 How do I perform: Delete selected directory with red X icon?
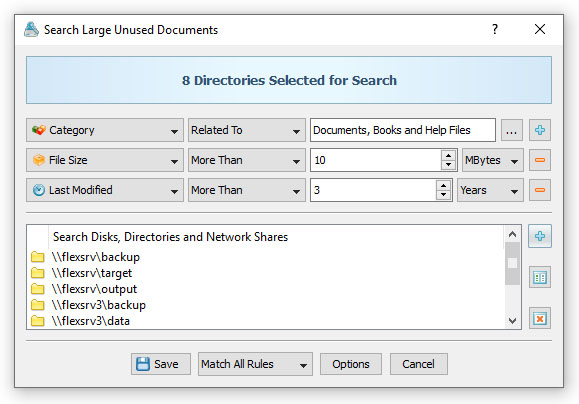539,318
